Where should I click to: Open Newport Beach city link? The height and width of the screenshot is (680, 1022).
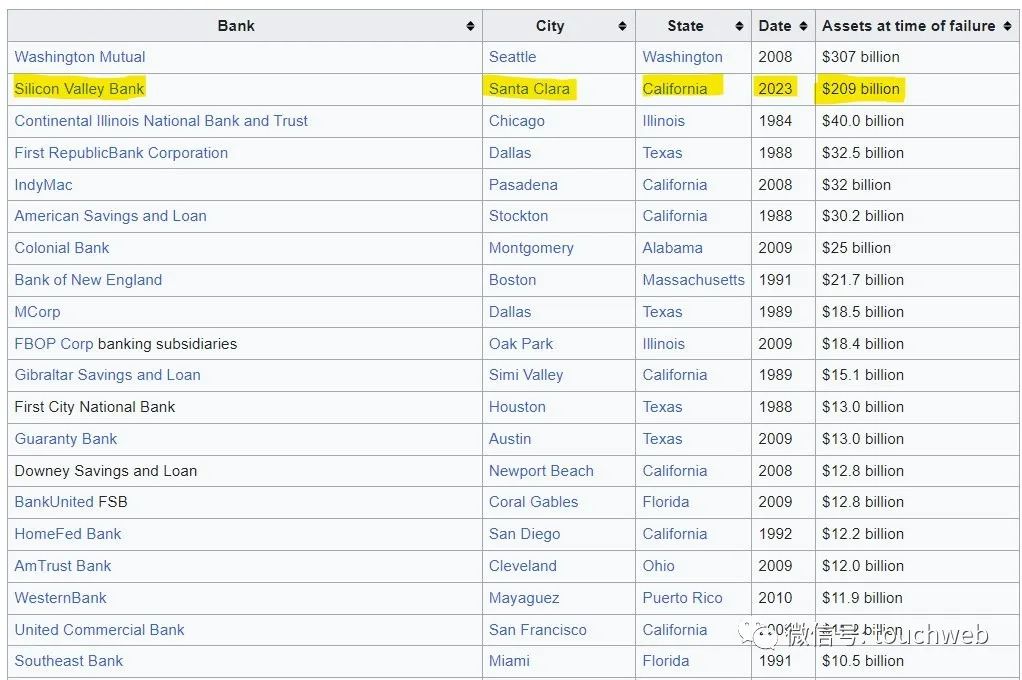541,471
